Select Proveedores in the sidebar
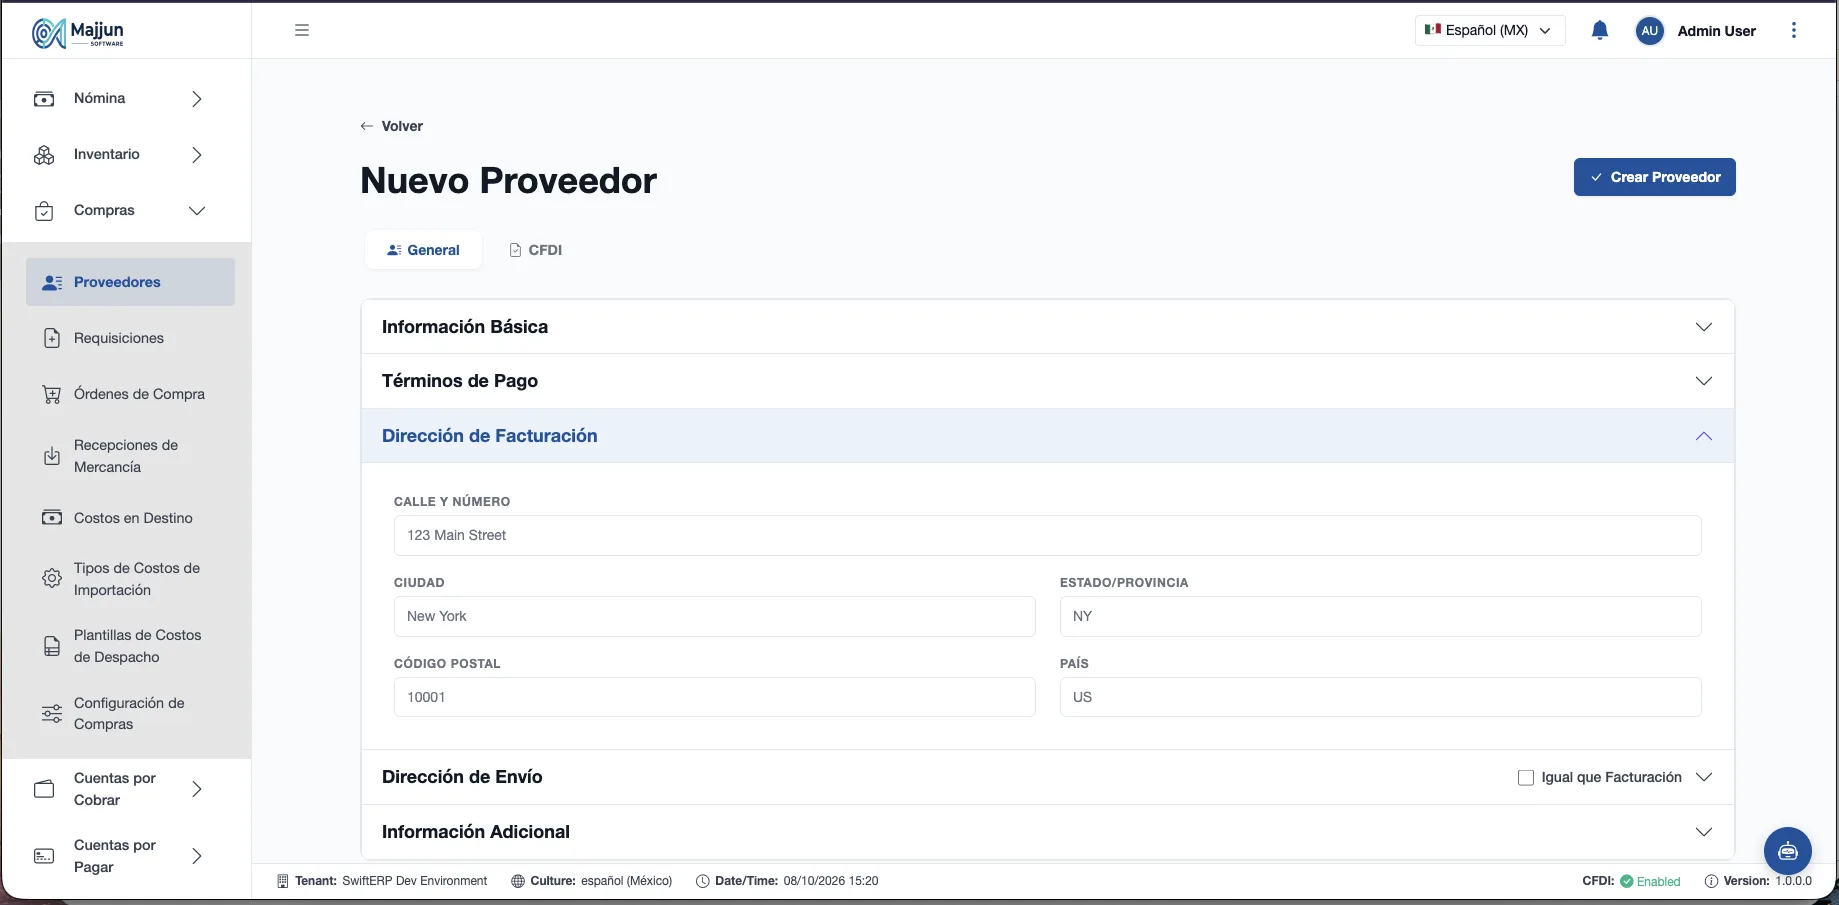The width and height of the screenshot is (1839, 905). [130, 282]
